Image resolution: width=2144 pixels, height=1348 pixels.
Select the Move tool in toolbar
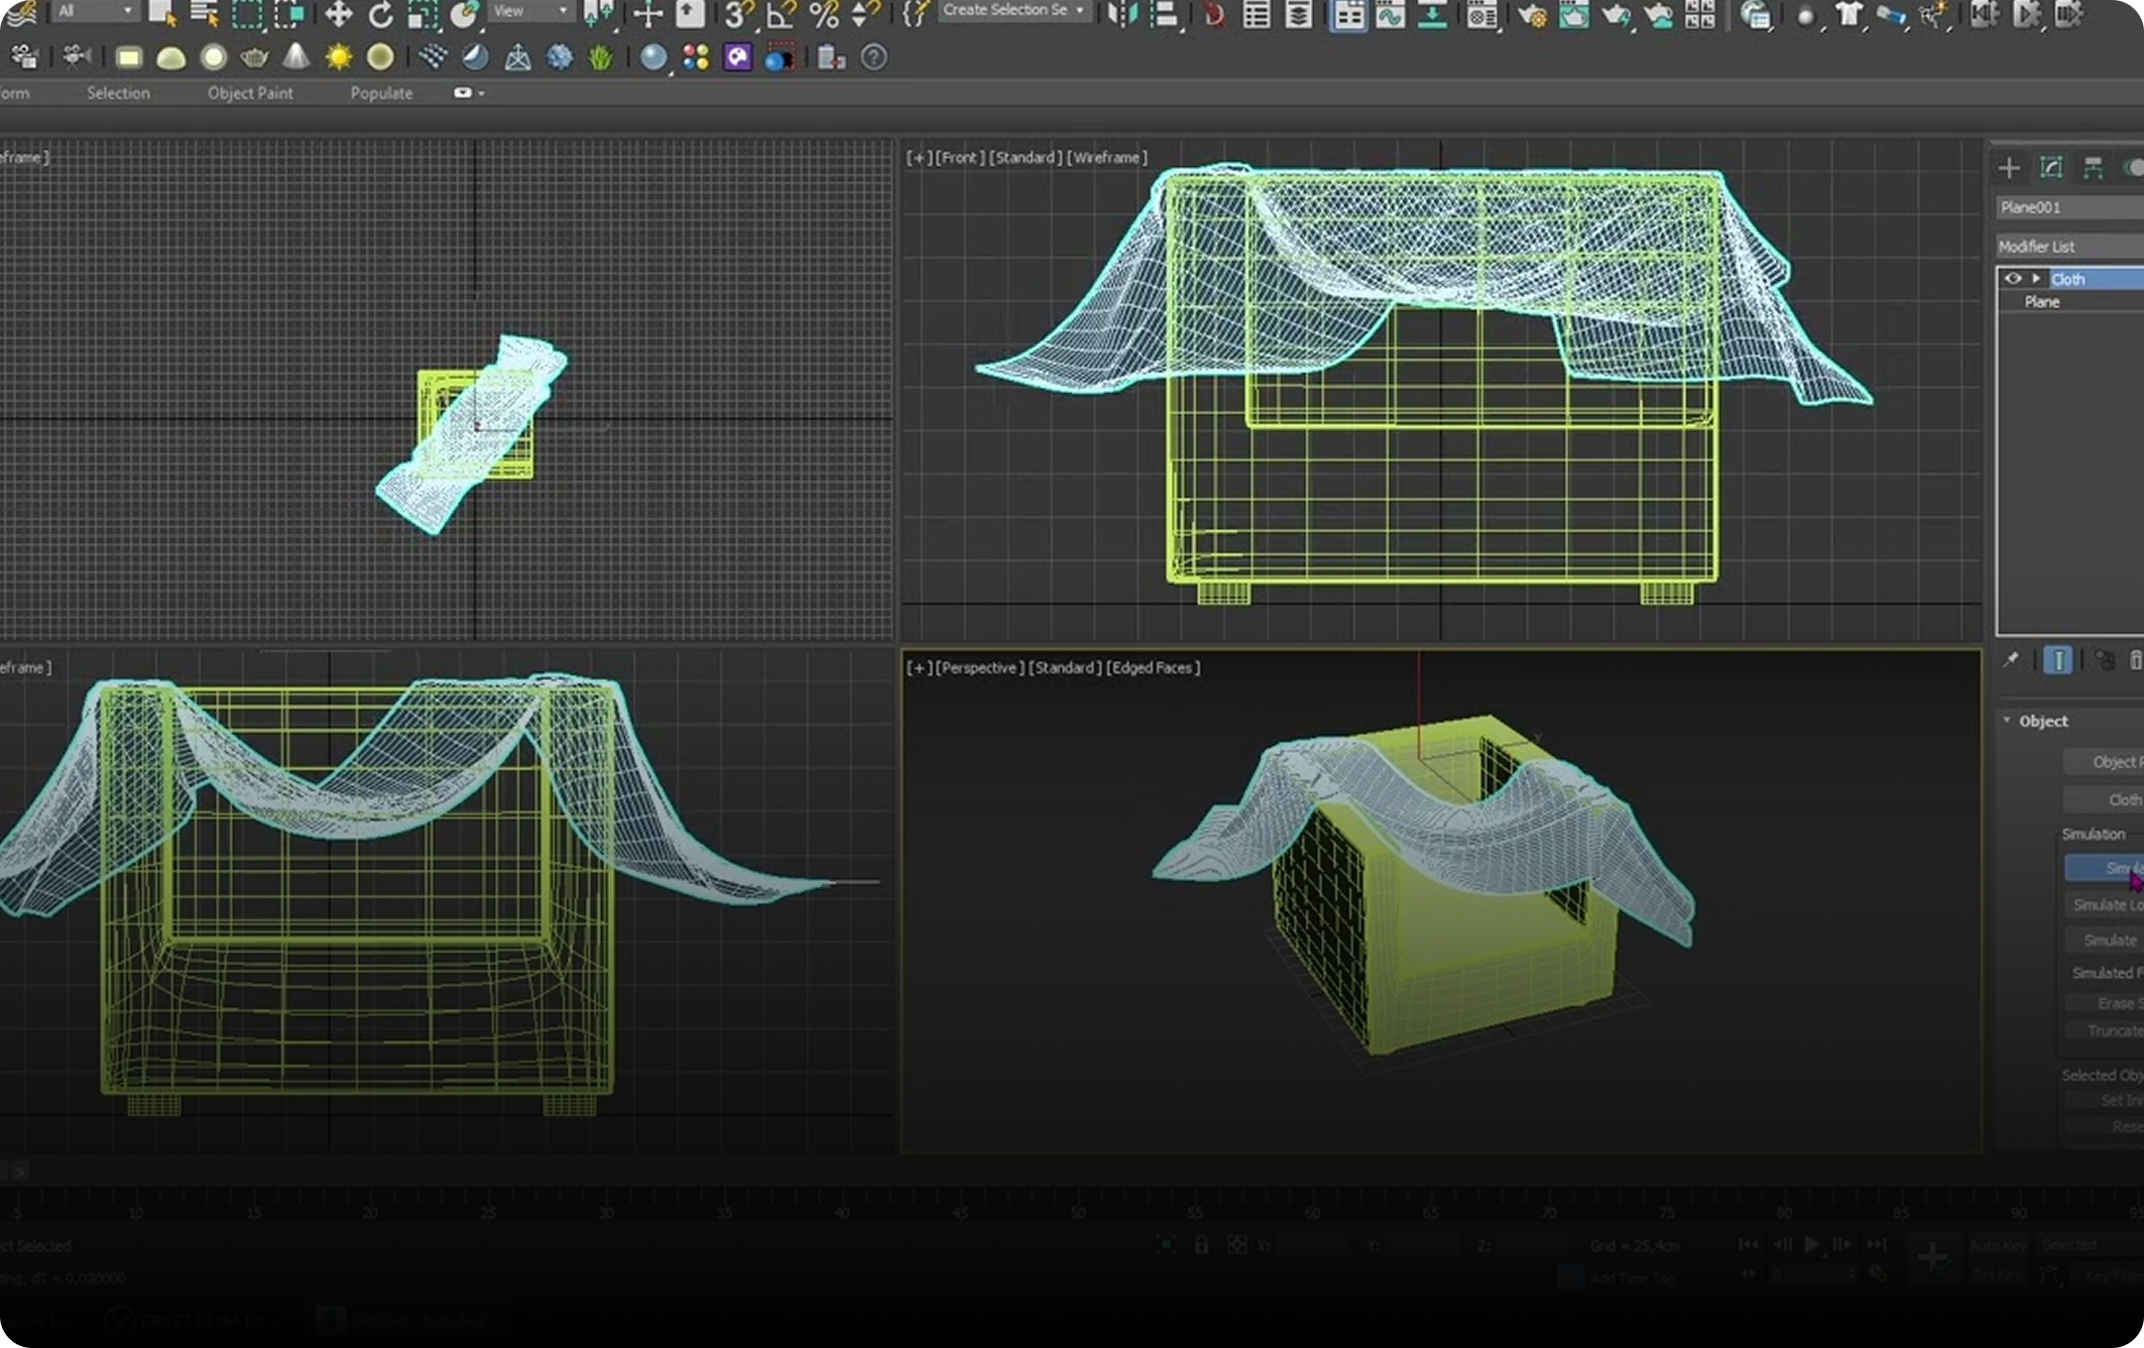point(338,14)
